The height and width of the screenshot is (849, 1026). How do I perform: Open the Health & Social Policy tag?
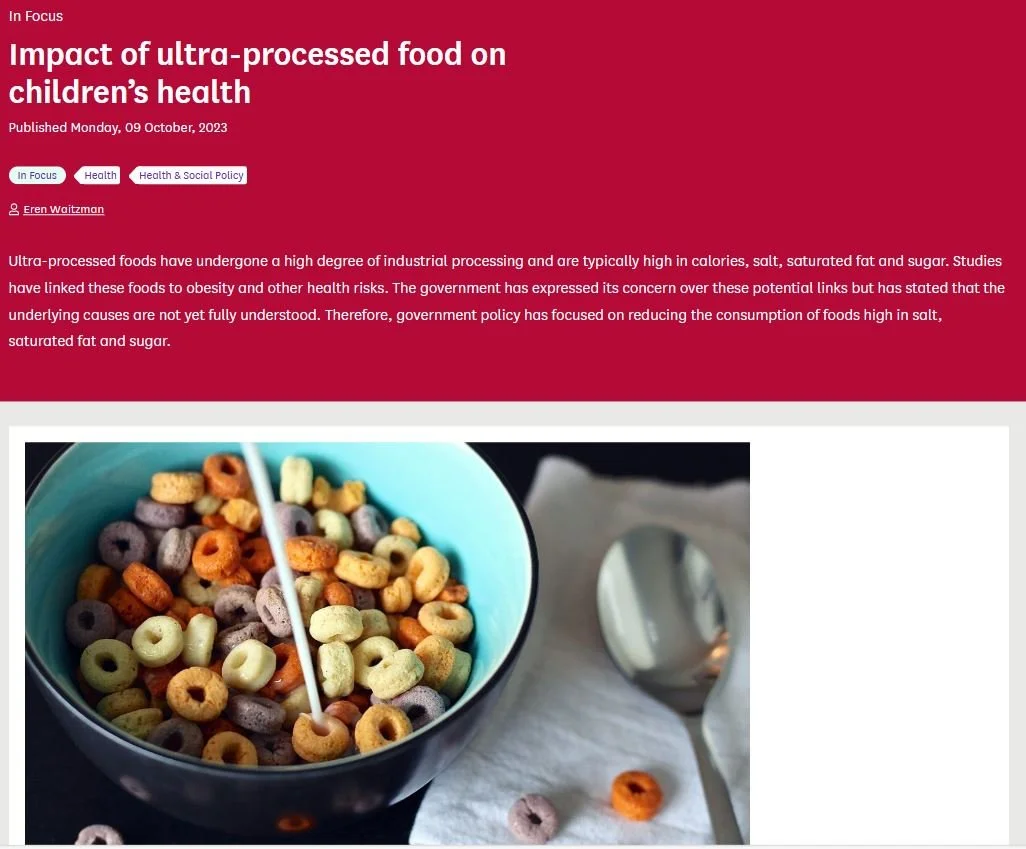pos(188,175)
